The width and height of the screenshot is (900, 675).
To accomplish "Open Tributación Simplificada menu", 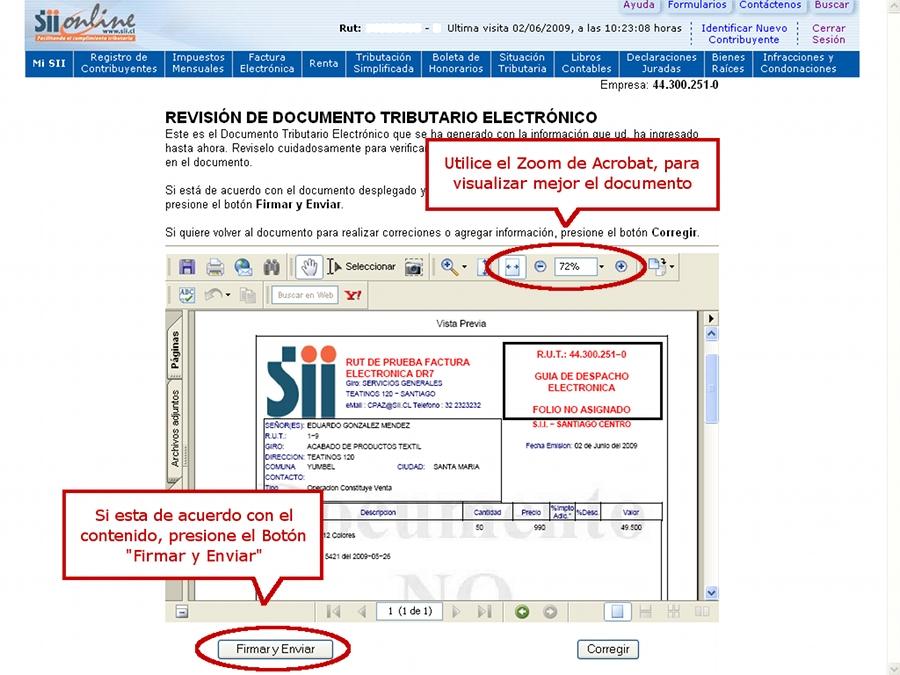I will [383, 63].
